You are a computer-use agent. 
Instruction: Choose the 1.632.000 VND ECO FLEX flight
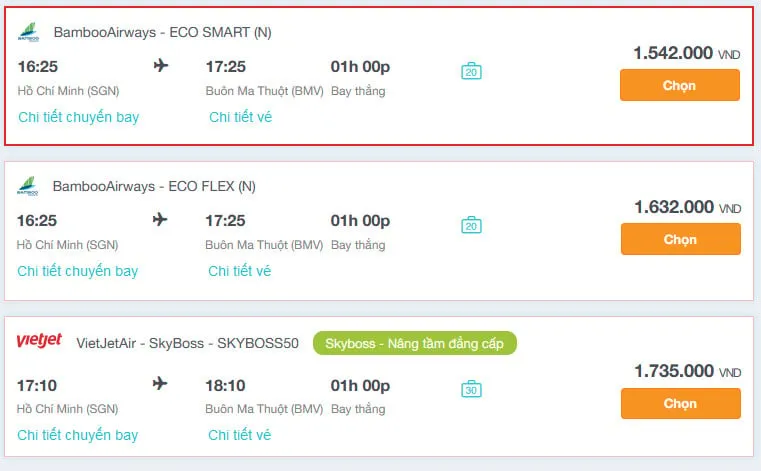680,239
